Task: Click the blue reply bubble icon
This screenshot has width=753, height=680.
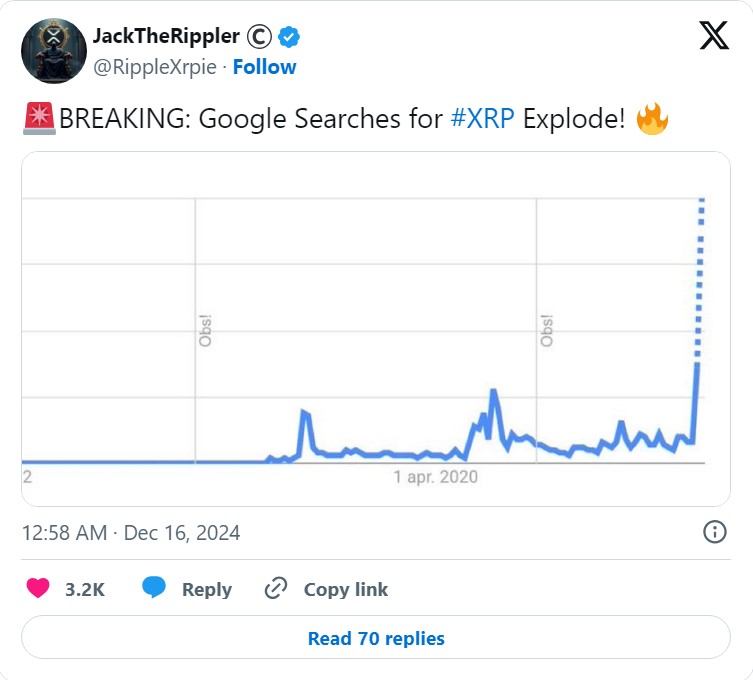Action: click(x=154, y=589)
